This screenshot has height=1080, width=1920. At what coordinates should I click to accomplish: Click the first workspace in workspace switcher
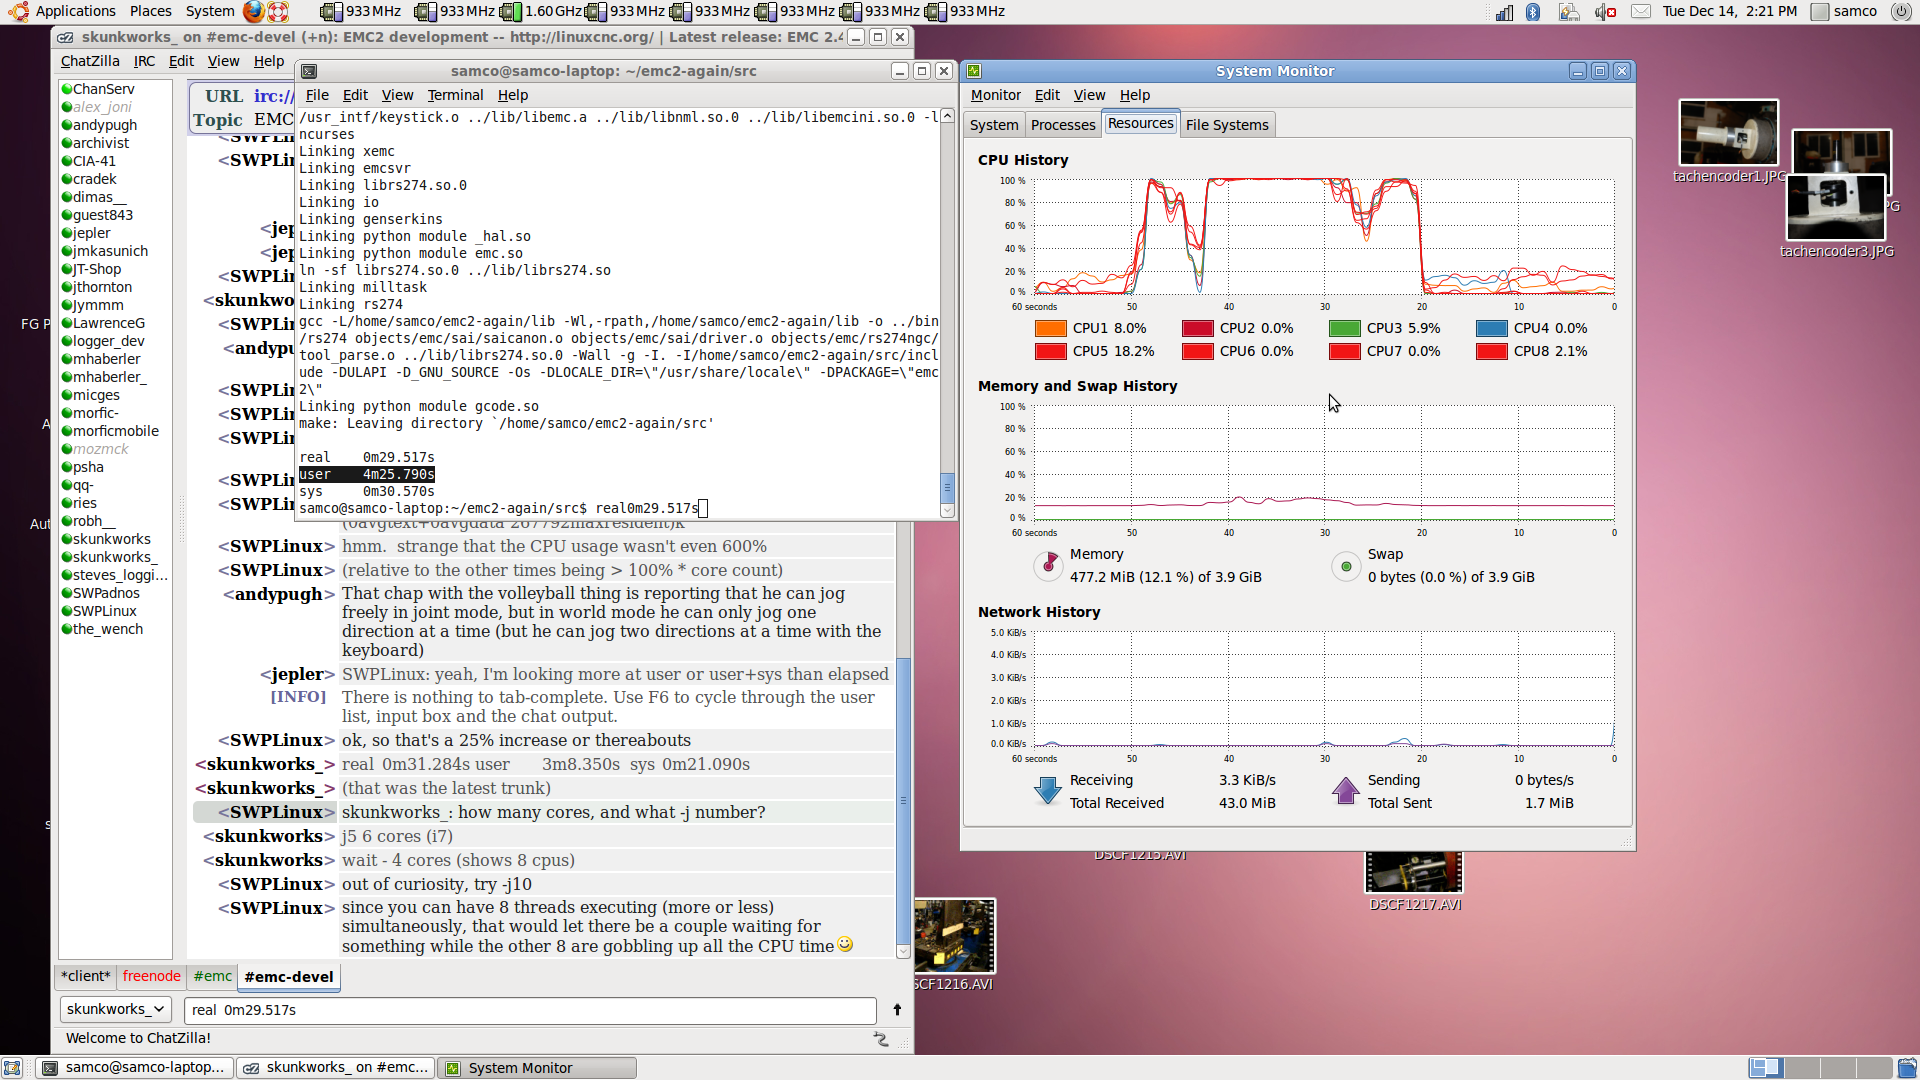(x=1766, y=1068)
